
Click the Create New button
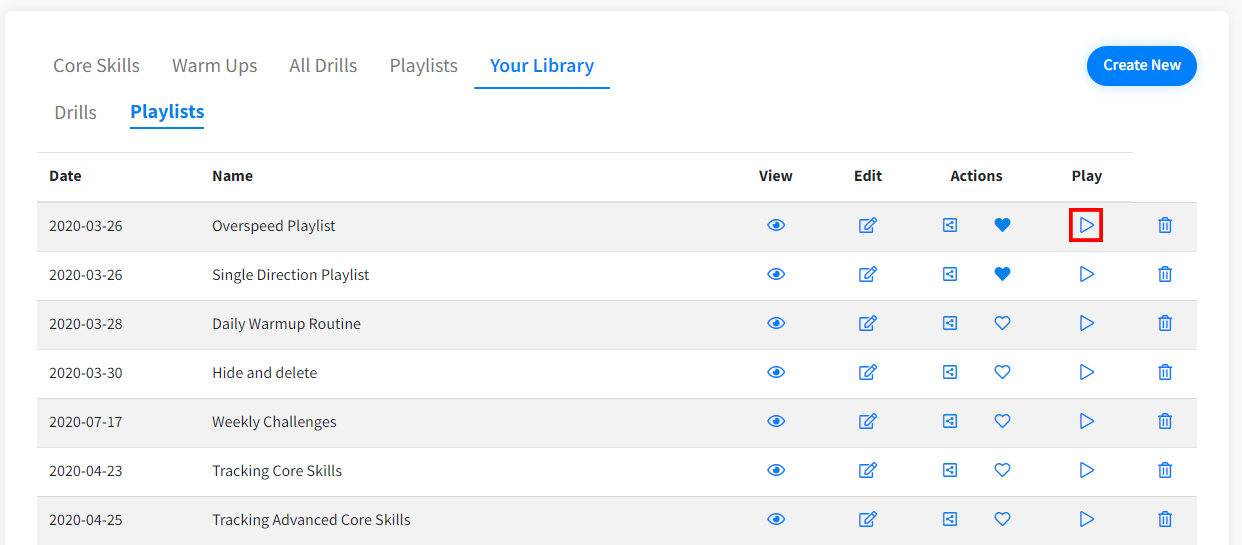(1141, 65)
